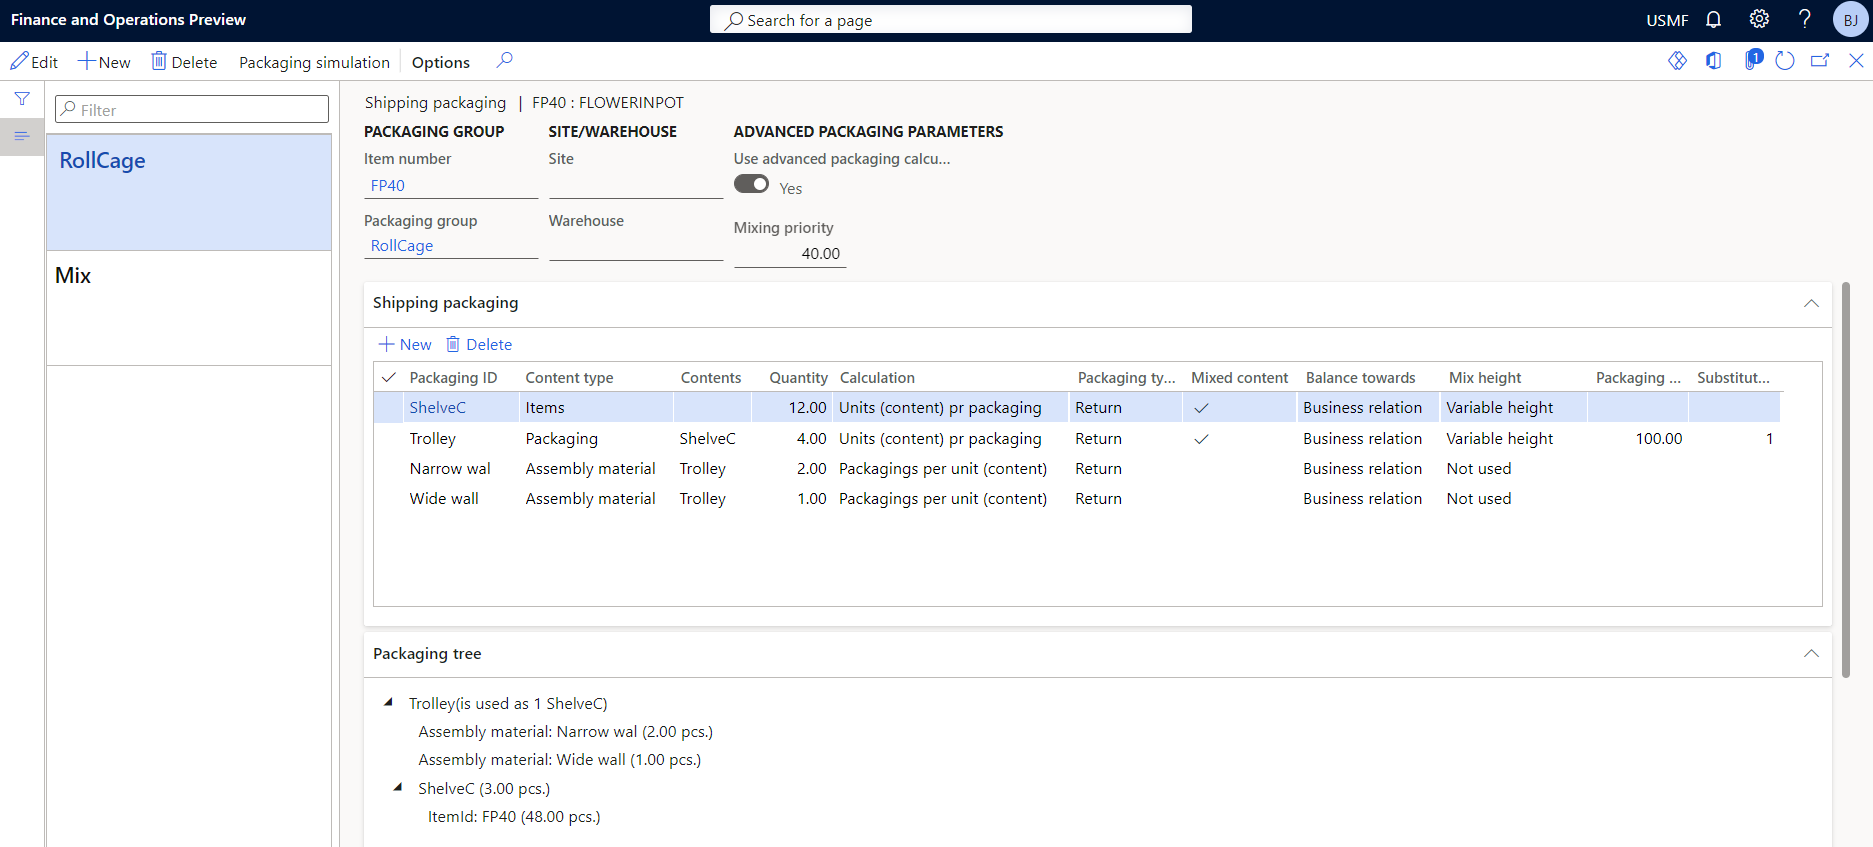This screenshot has width=1873, height=847.
Task: Click the select-all checkmark in grid header
Action: [x=389, y=377]
